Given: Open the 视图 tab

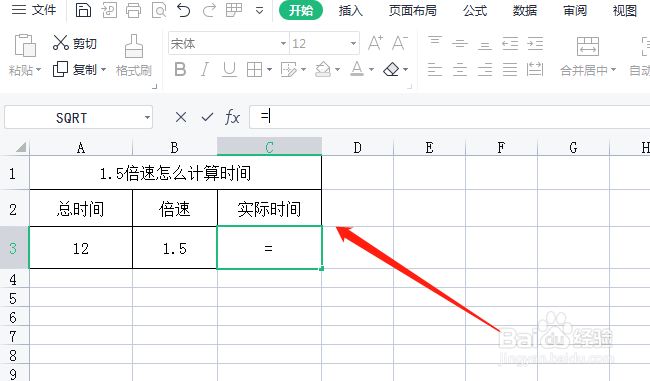Looking at the screenshot, I should click(625, 10).
